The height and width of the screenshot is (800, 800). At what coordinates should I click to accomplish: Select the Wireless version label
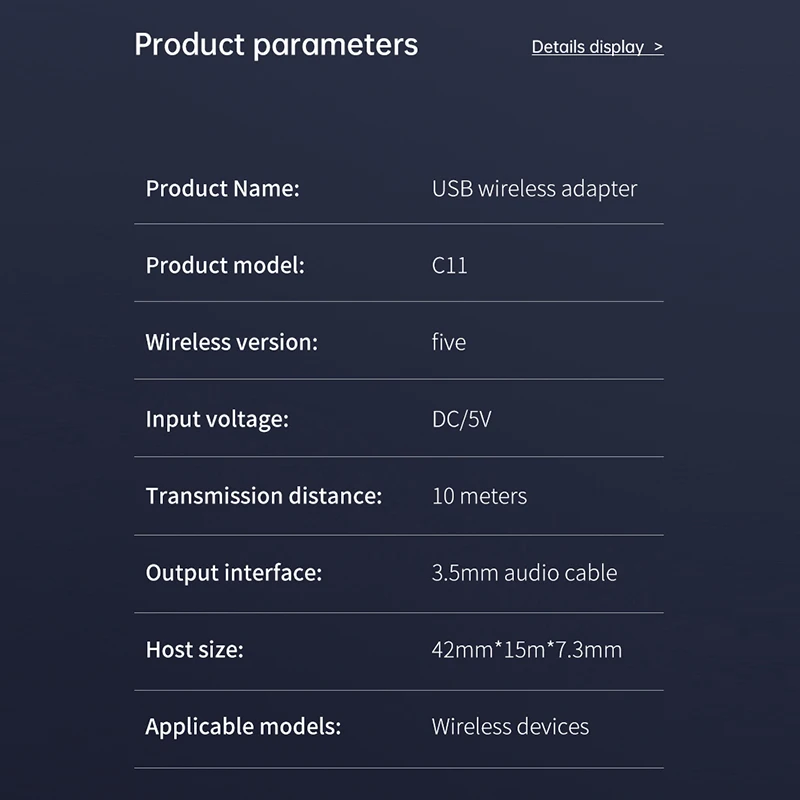click(231, 342)
